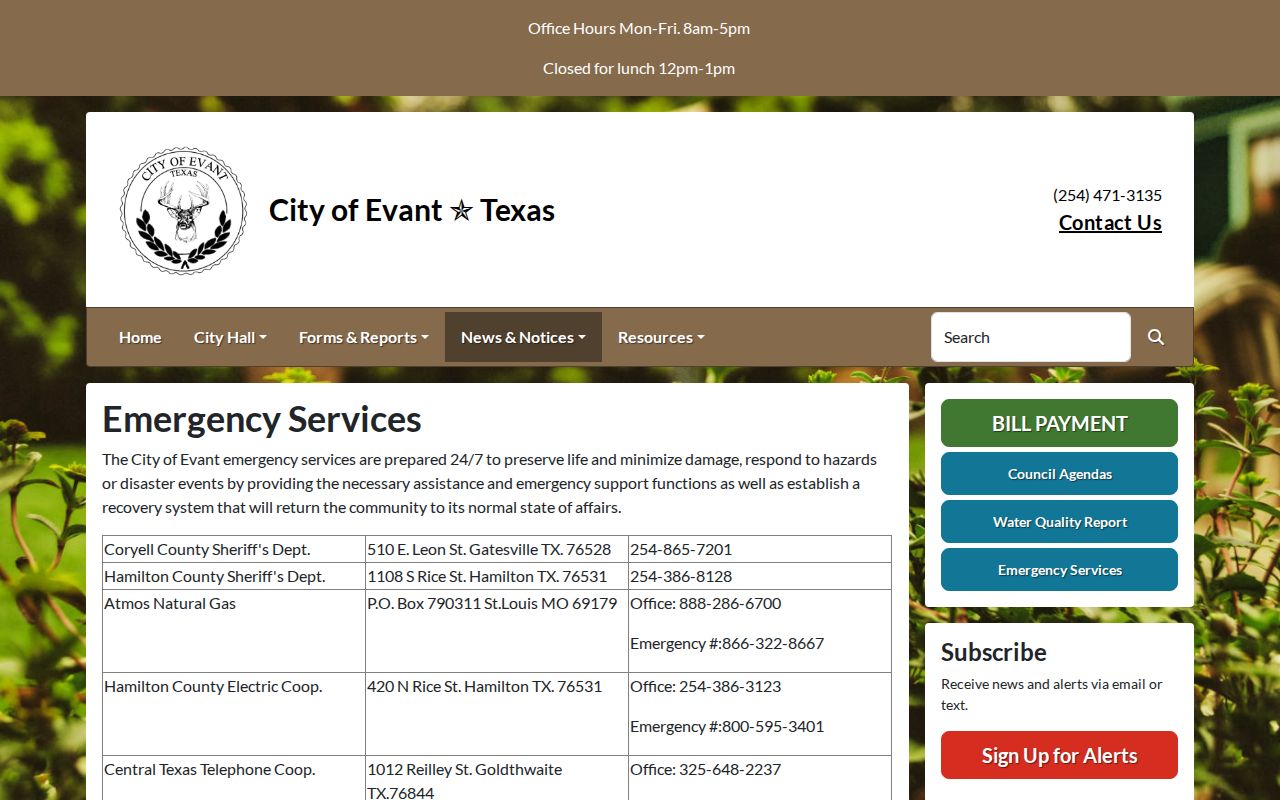
Task: Click the address 1108 S Rice St. Hamilton
Action: (487, 576)
